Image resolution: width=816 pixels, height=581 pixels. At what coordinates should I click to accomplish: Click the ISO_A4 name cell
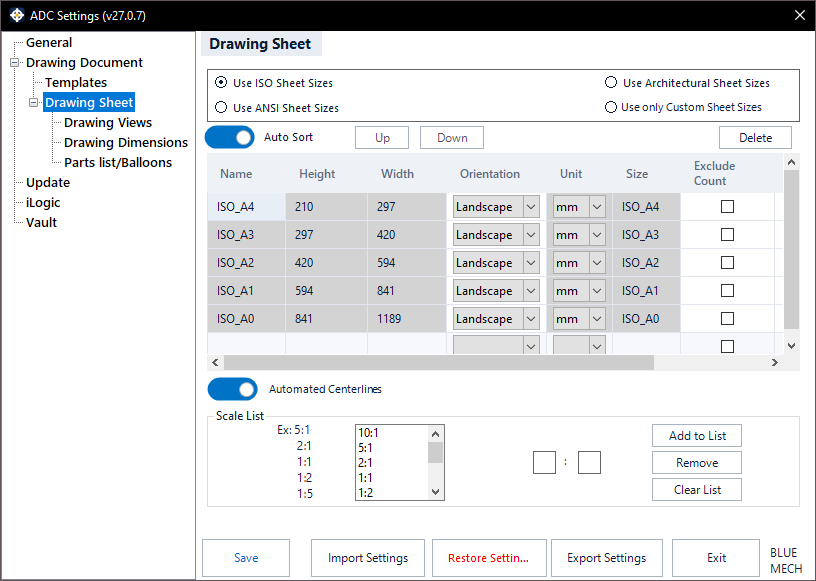tap(246, 207)
